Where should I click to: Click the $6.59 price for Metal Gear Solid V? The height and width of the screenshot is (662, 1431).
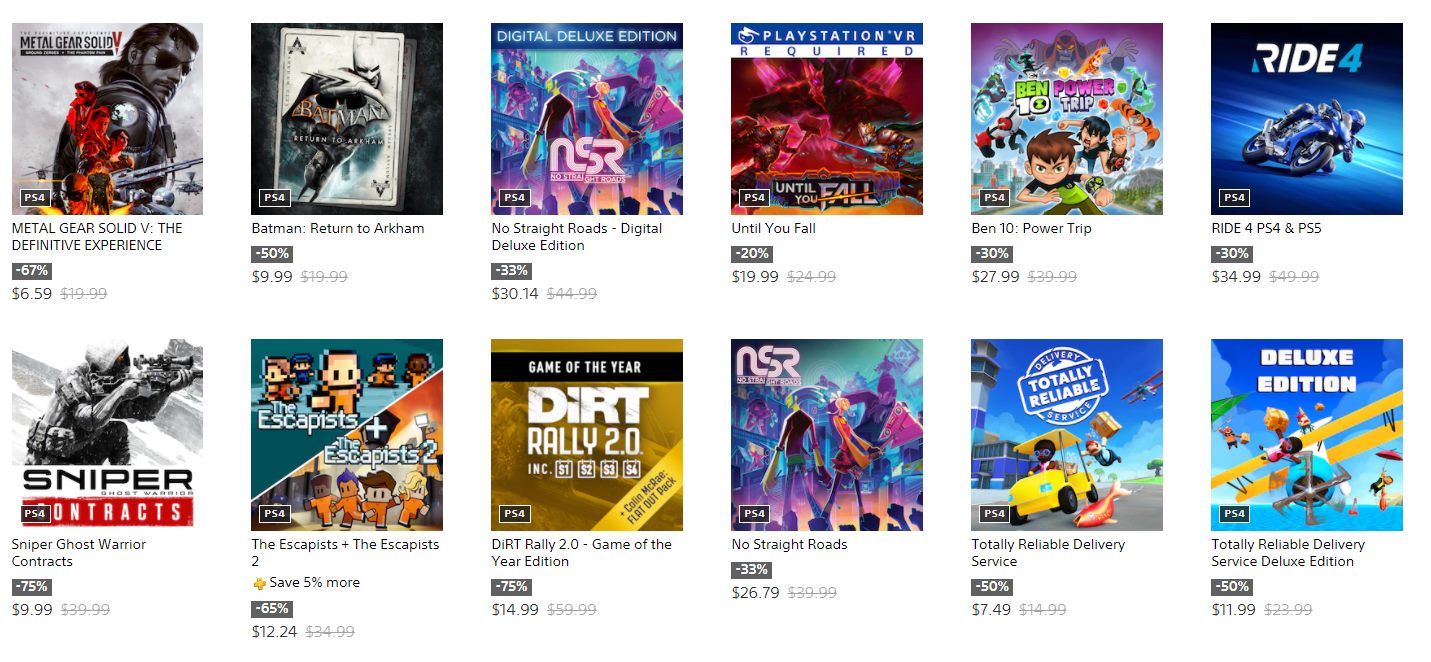[32, 294]
